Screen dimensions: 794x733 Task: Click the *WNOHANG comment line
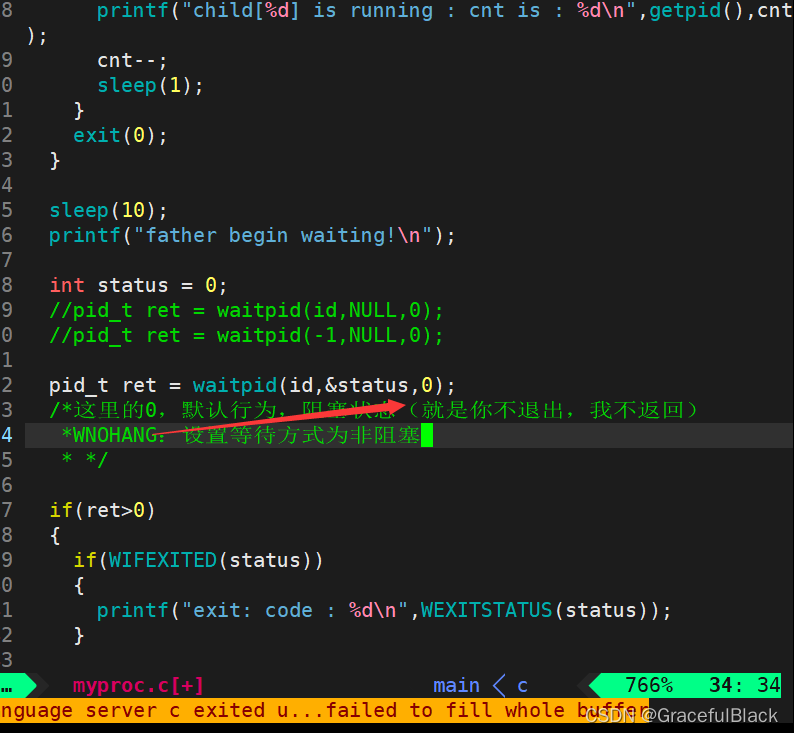pyautogui.click(x=241, y=435)
